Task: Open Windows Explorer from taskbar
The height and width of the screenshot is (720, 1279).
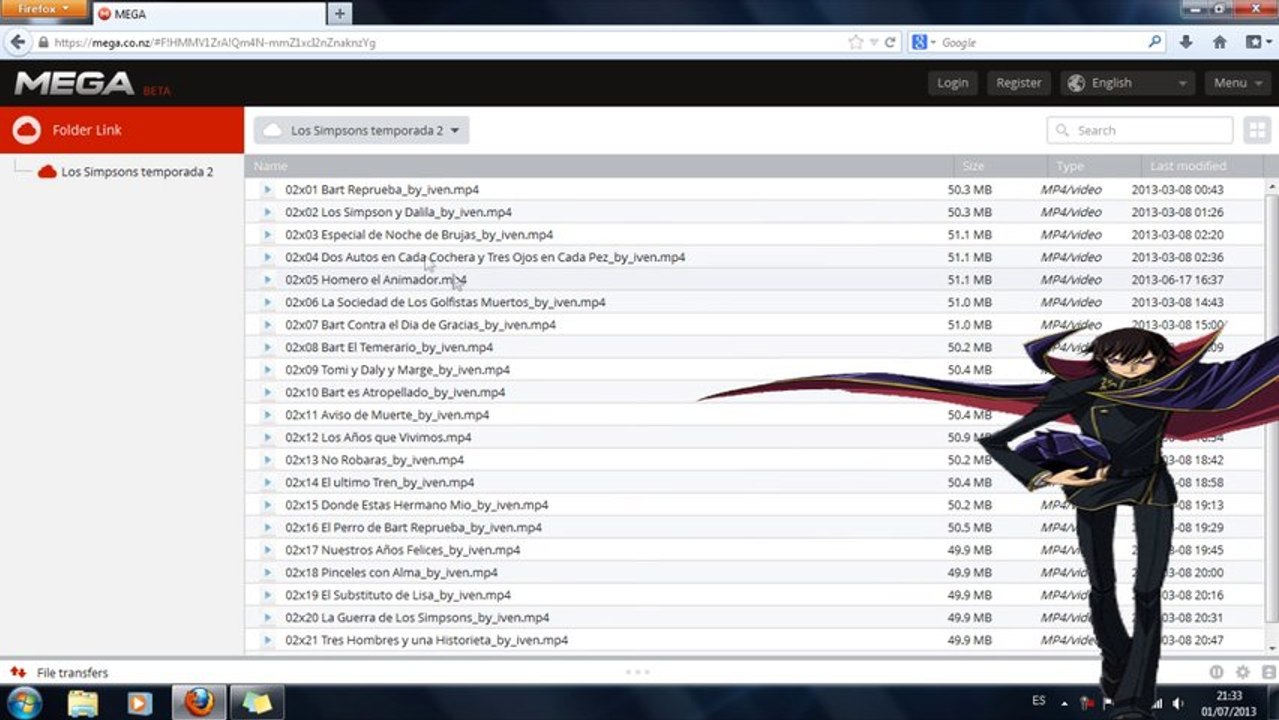Action: pyautogui.click(x=83, y=702)
